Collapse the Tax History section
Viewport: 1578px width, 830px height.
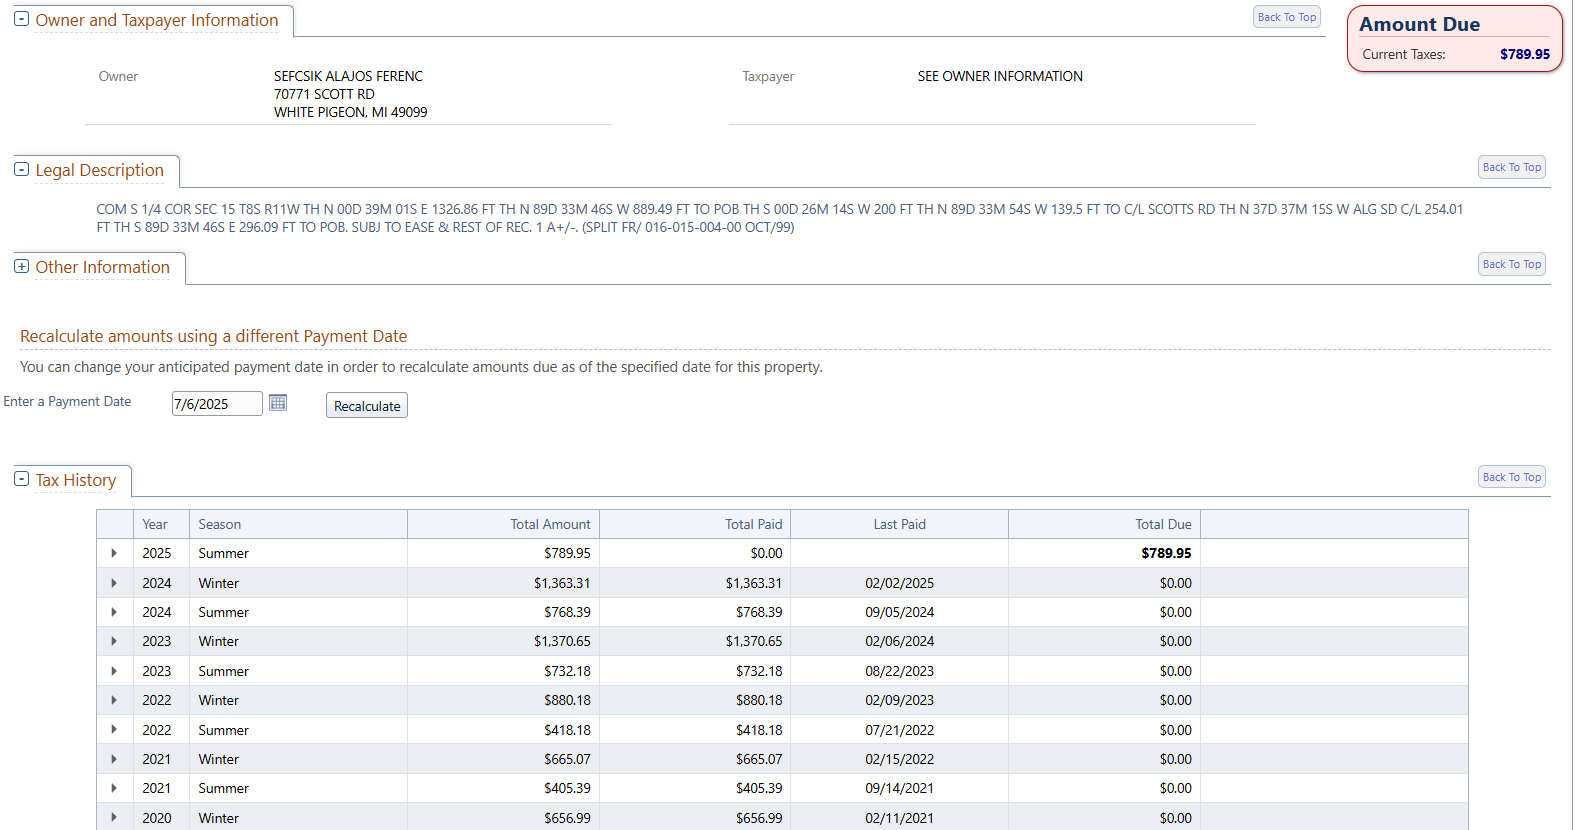21,479
